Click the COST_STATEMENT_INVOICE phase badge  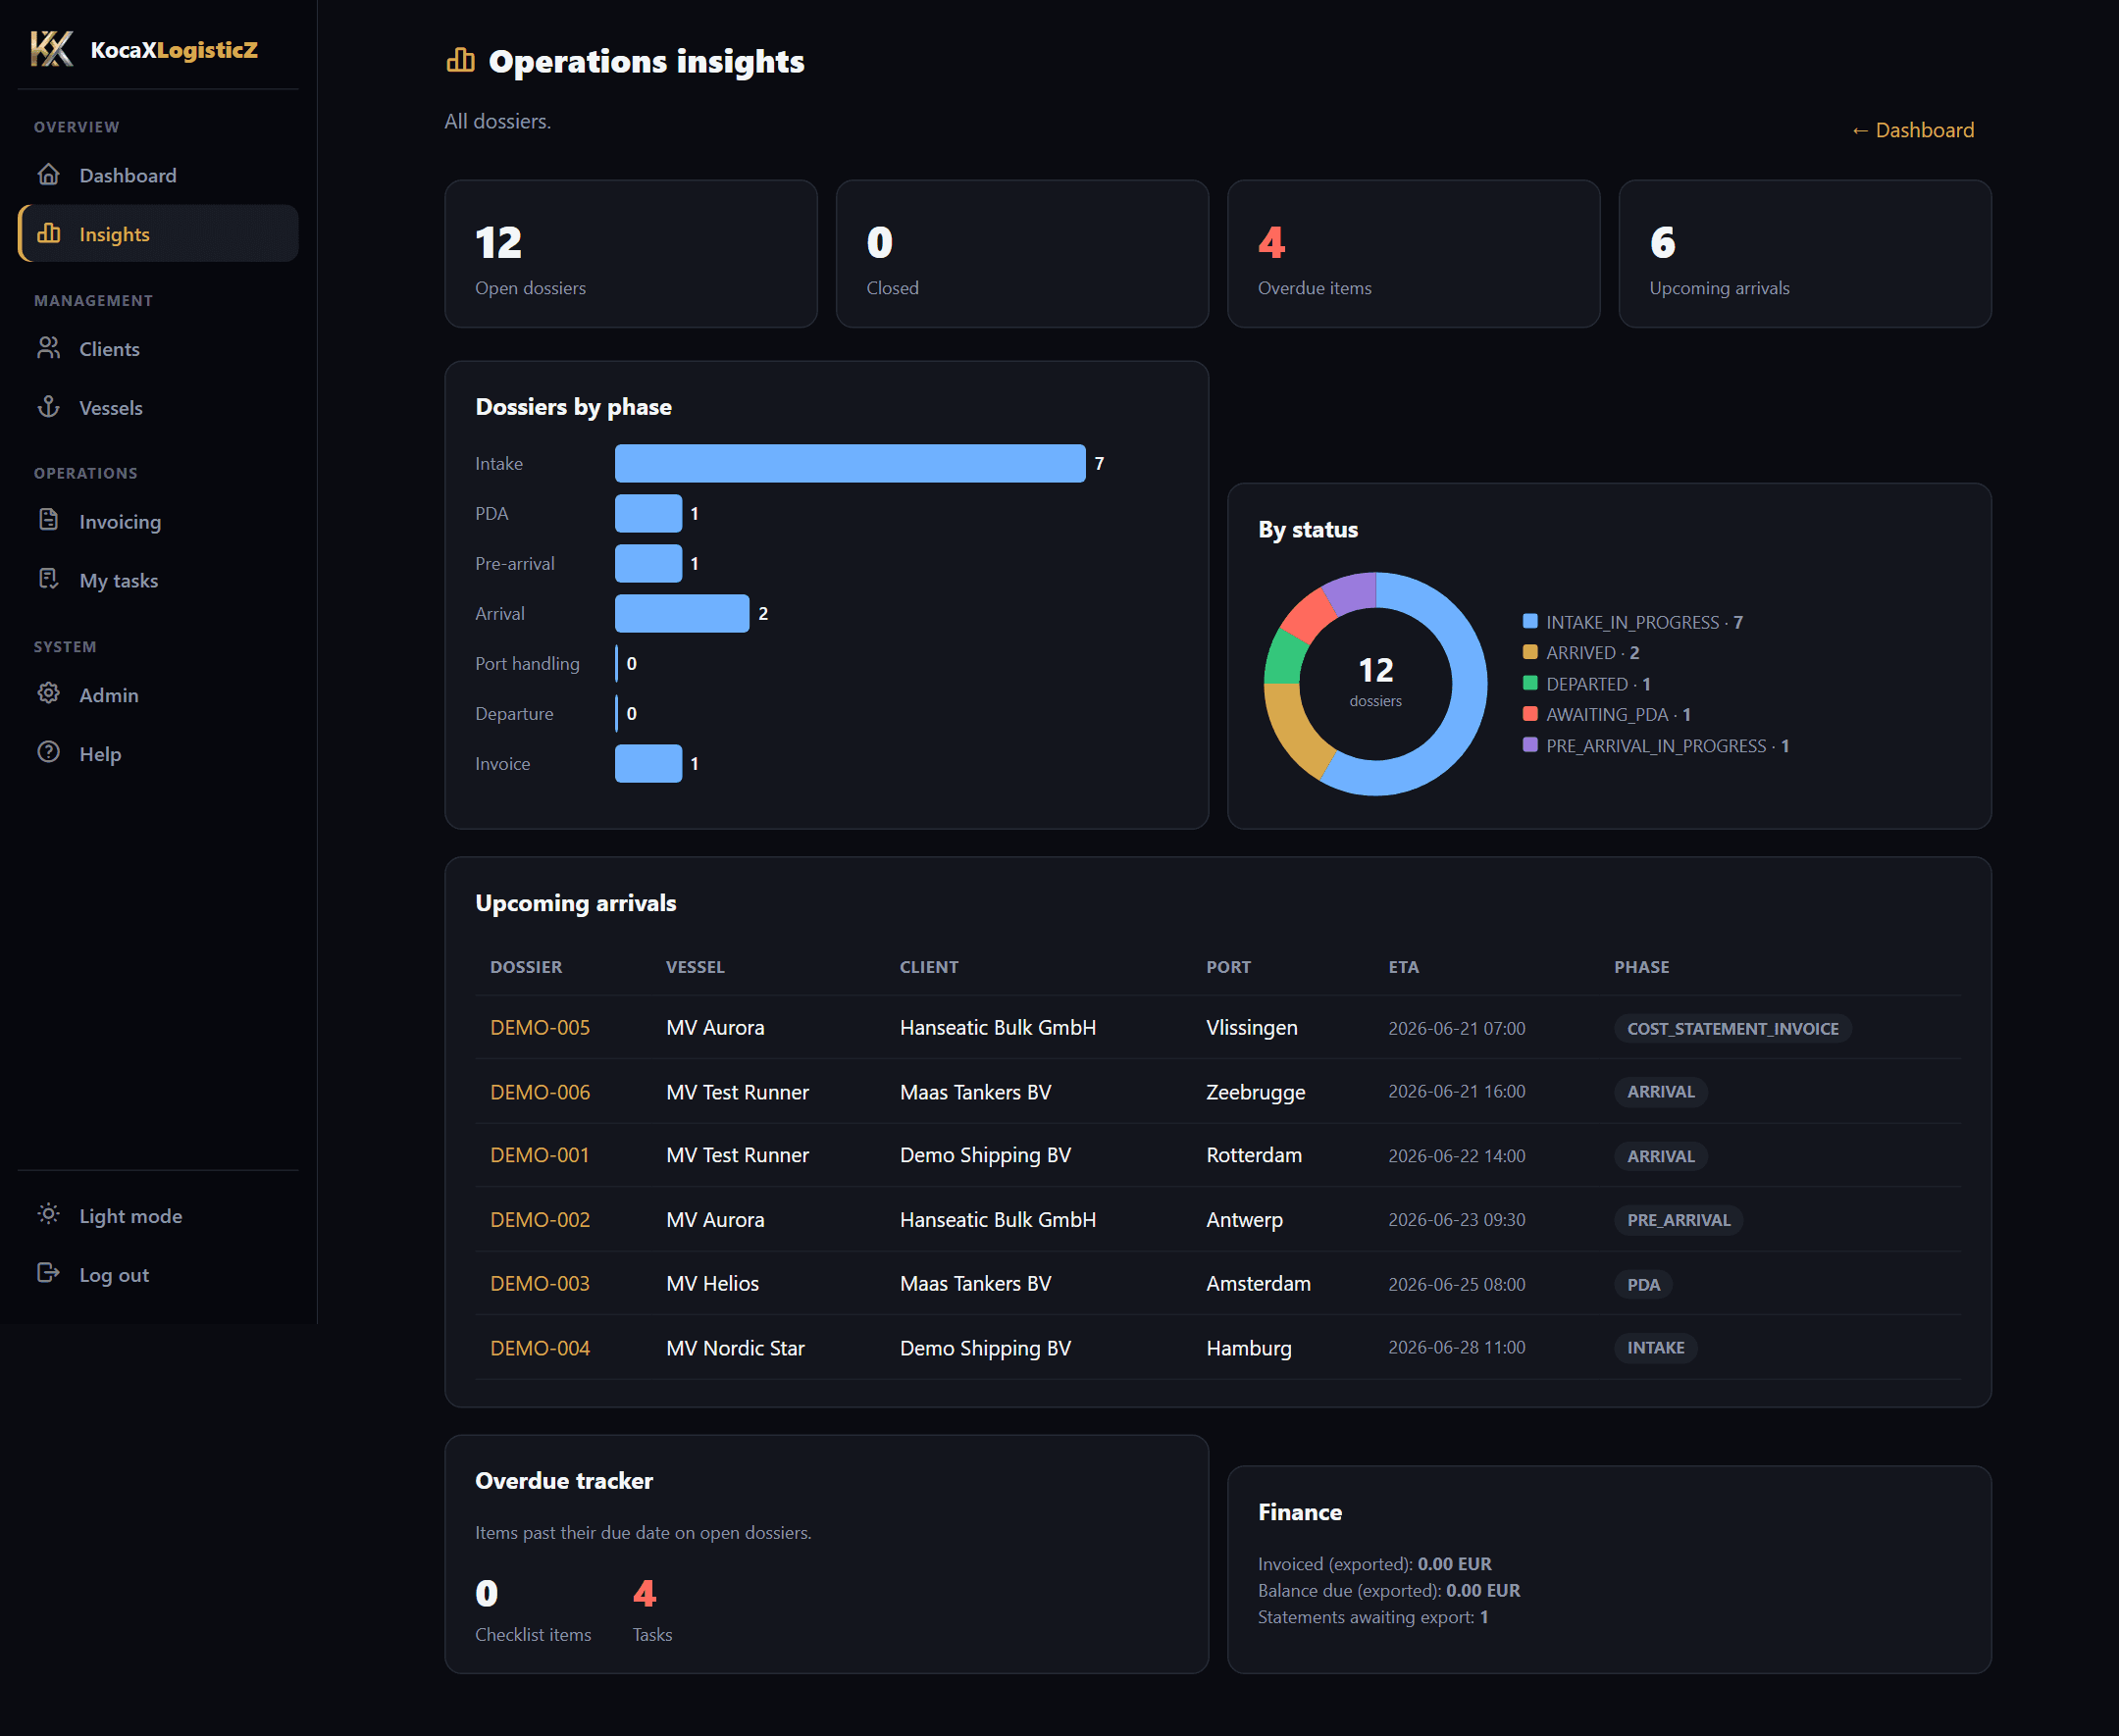click(x=1732, y=1028)
